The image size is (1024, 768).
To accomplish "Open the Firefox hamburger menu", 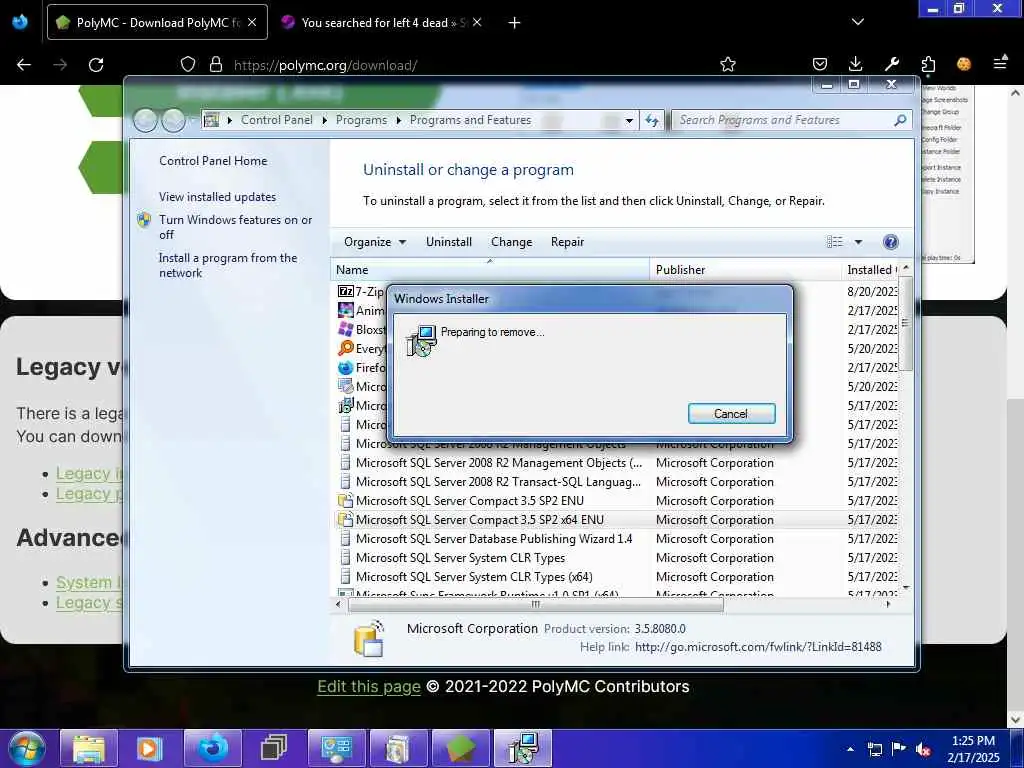I will point(1000,63).
